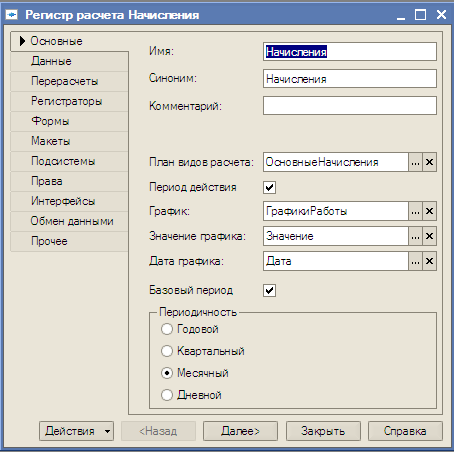Open the Регистраторы tab

click(69, 101)
